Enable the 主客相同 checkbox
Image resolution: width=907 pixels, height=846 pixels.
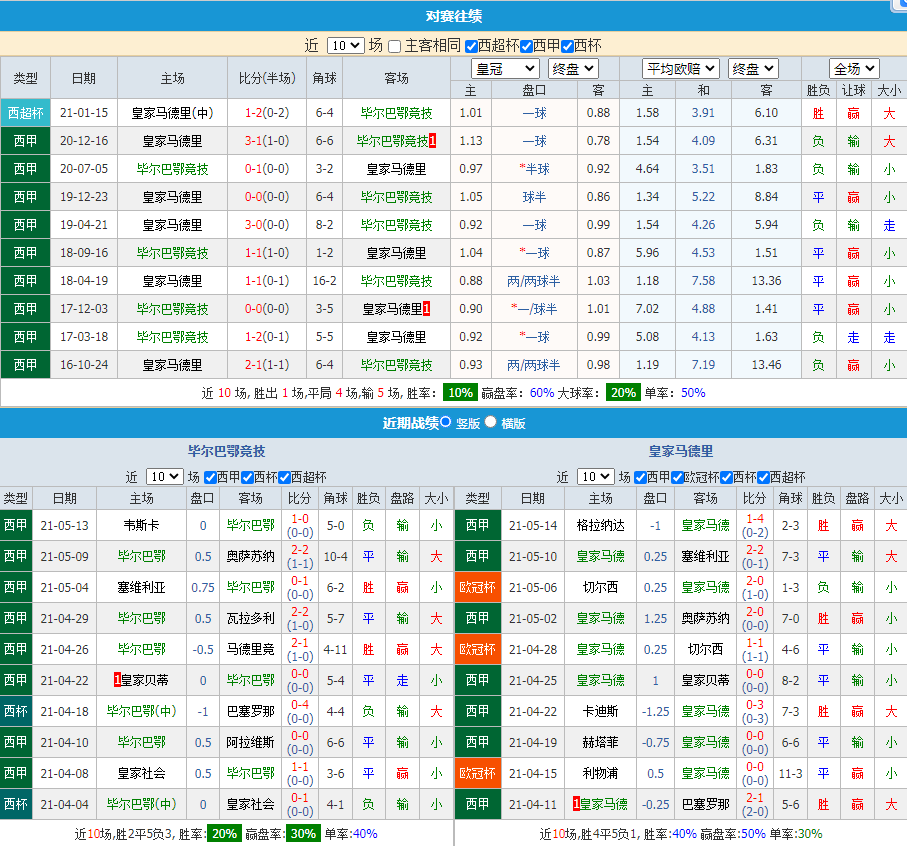(x=394, y=46)
